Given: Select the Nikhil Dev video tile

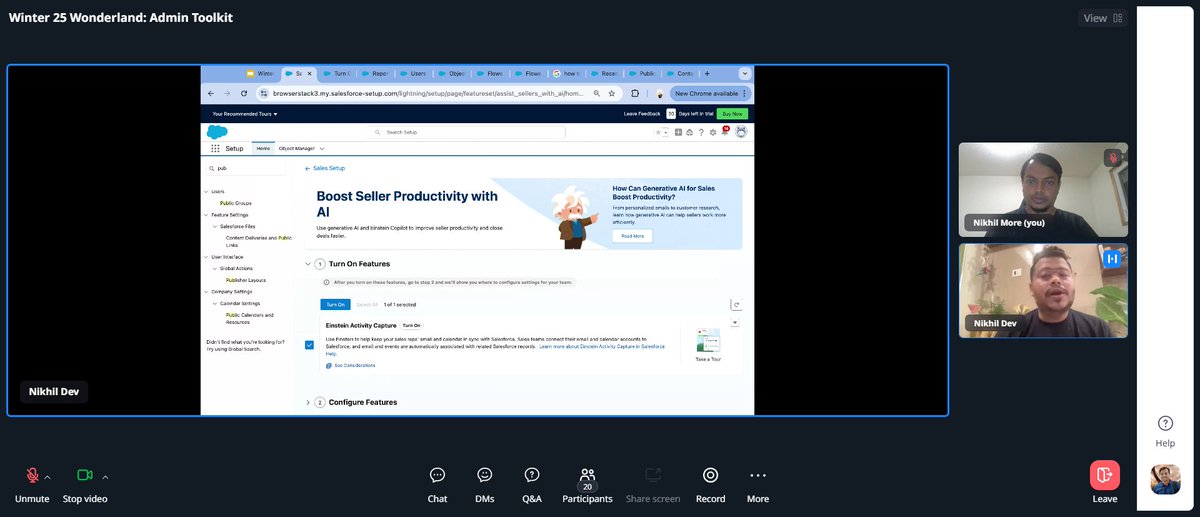Looking at the screenshot, I should point(1043,290).
